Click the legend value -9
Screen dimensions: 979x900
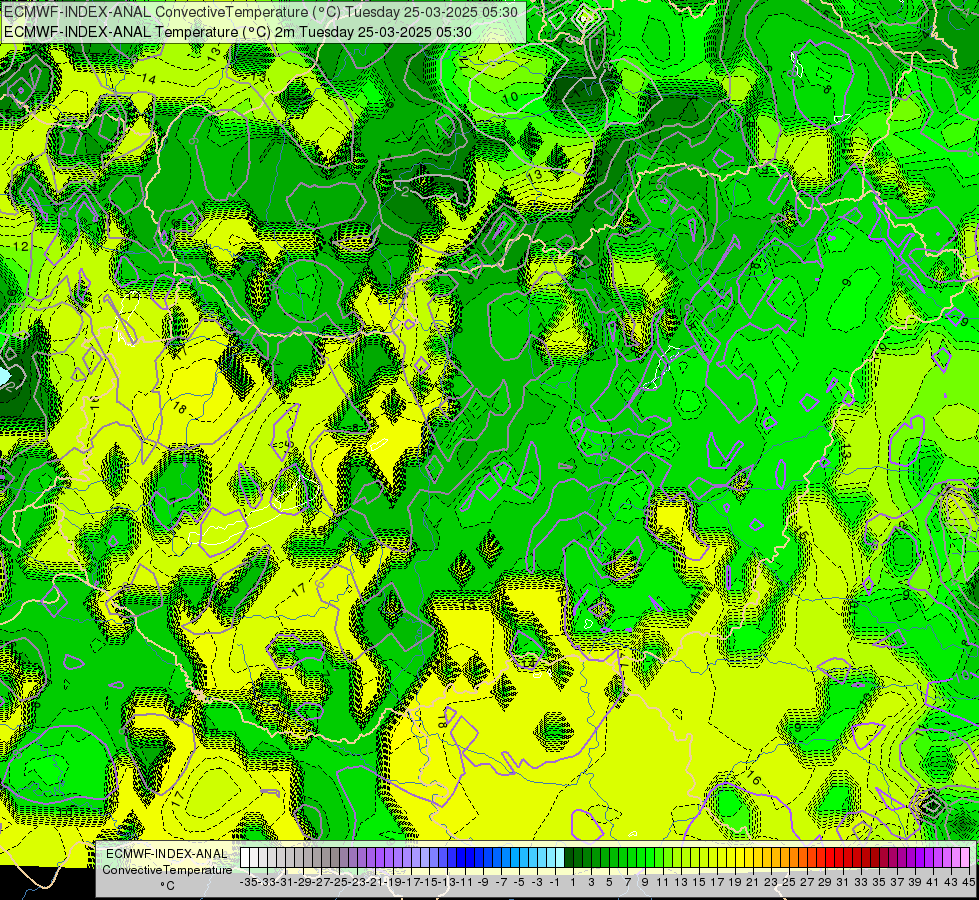click(483, 882)
